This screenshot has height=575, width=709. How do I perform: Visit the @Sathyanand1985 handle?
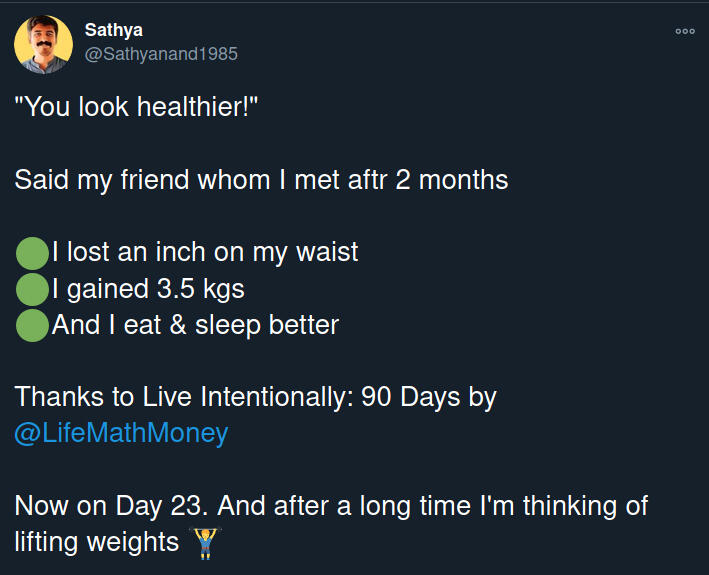(x=161, y=54)
